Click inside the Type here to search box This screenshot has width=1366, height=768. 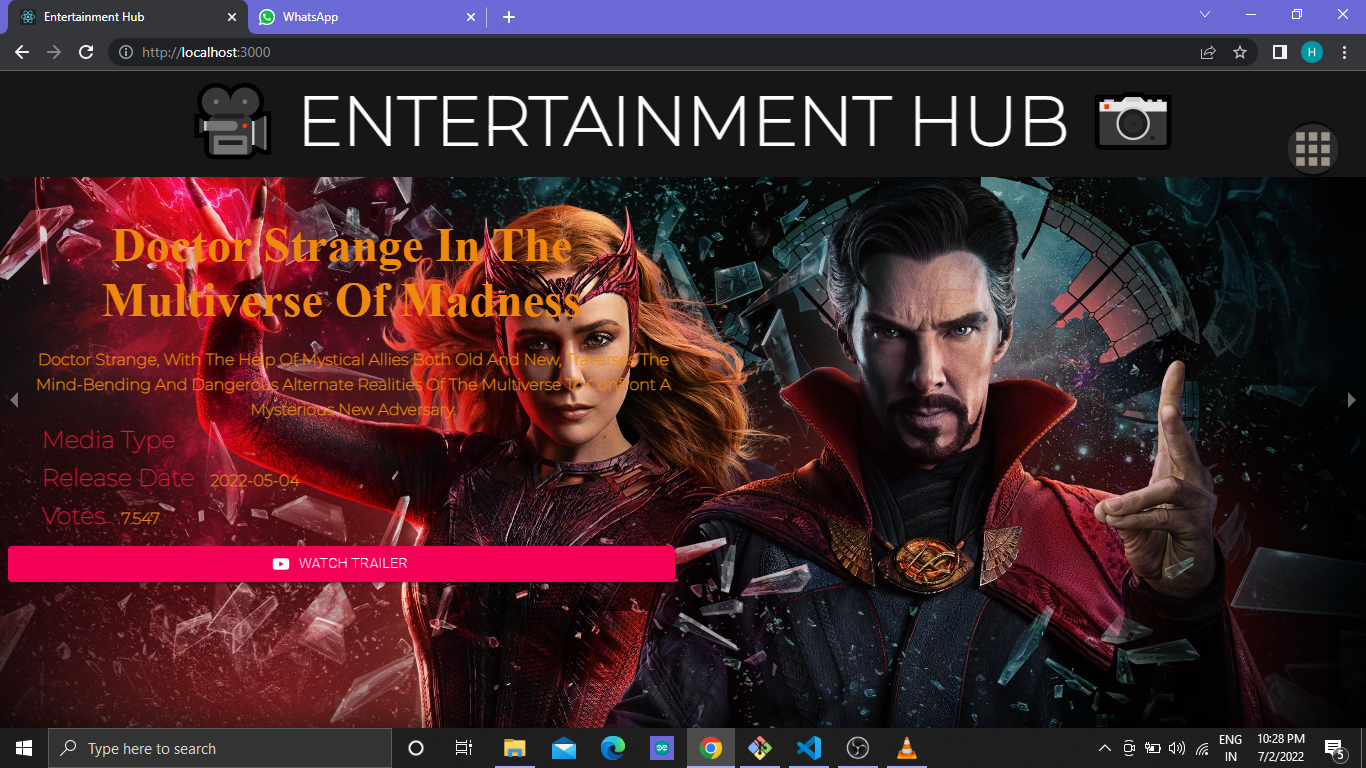[220, 747]
